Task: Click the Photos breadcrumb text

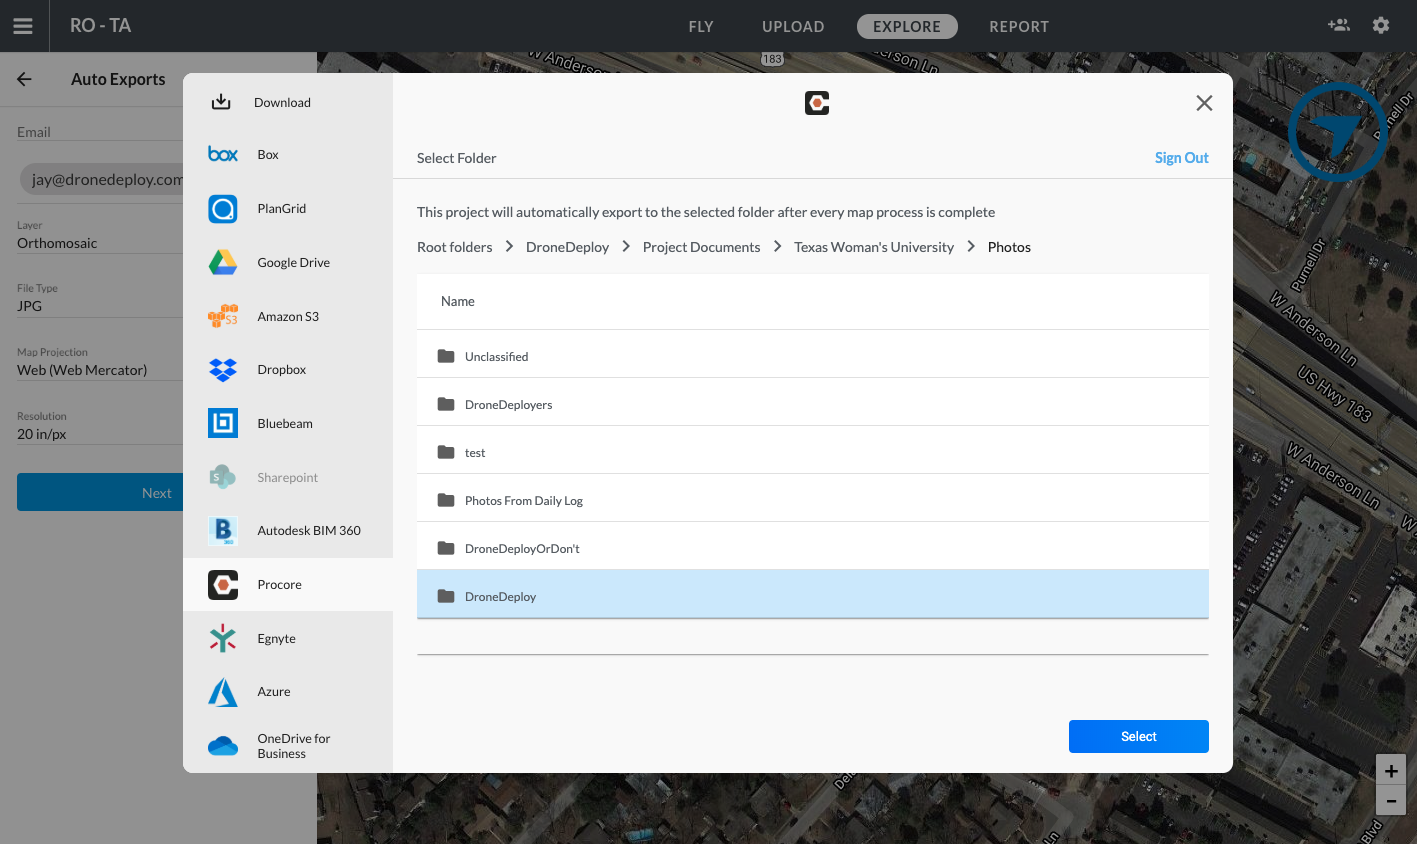Action: 1009,247
